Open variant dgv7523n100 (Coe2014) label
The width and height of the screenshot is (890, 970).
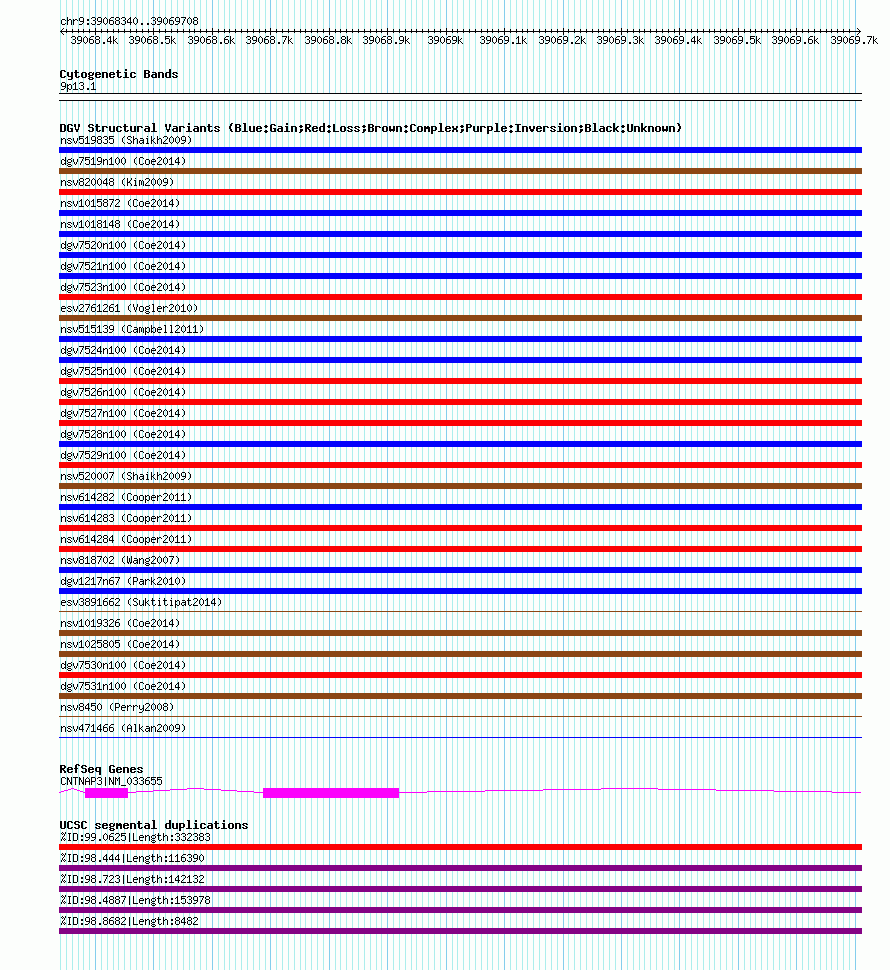tap(123, 288)
